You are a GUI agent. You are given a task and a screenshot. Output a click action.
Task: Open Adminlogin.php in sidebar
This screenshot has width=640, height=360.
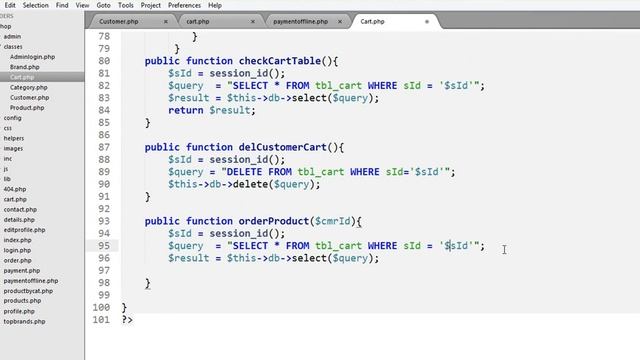[32, 57]
